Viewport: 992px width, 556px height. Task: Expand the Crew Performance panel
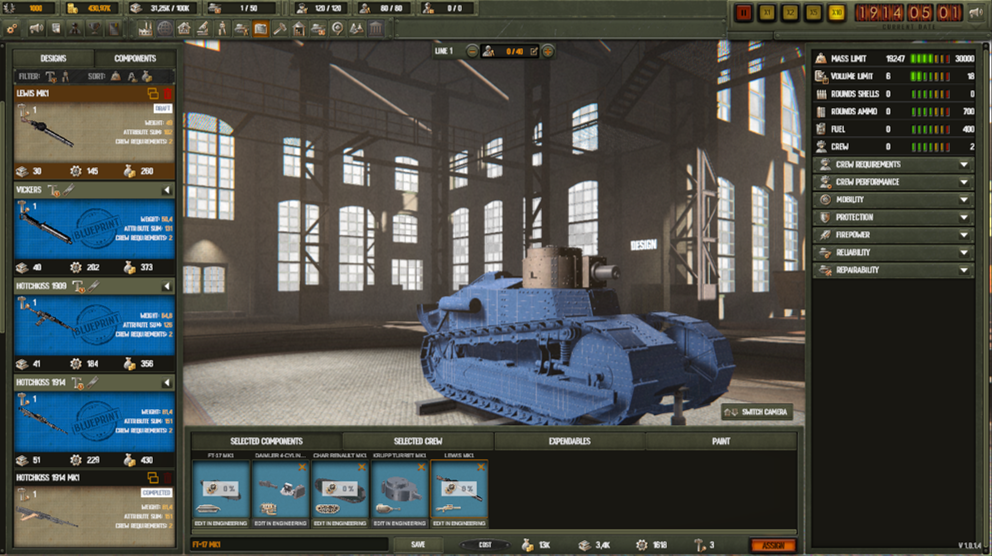tap(893, 182)
